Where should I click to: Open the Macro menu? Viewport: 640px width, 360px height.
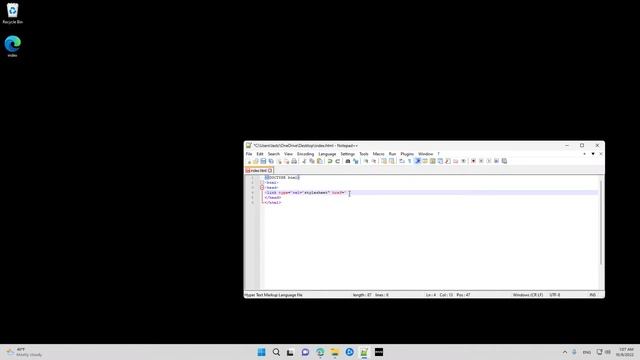tap(378, 154)
